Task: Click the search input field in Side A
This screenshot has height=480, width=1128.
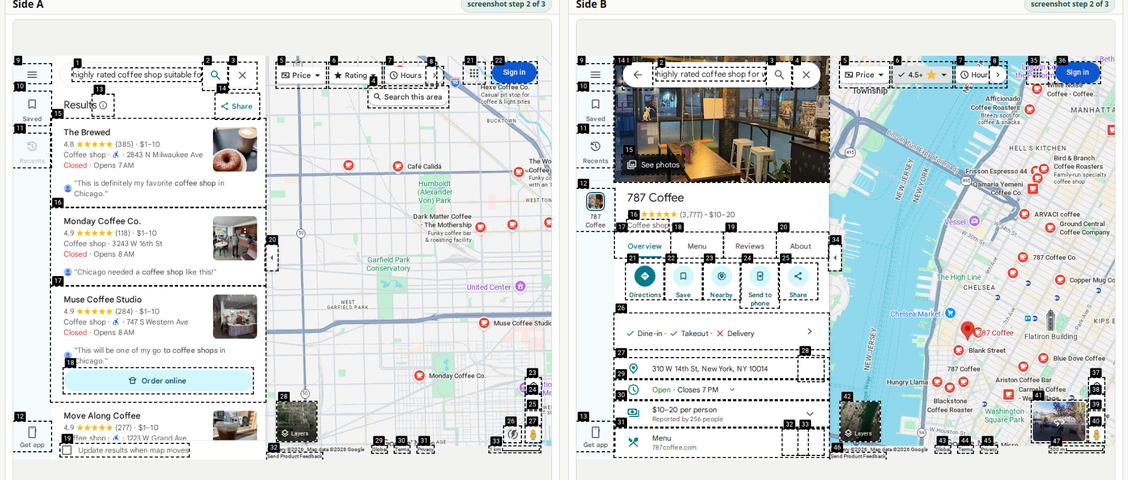Action: click(137, 75)
